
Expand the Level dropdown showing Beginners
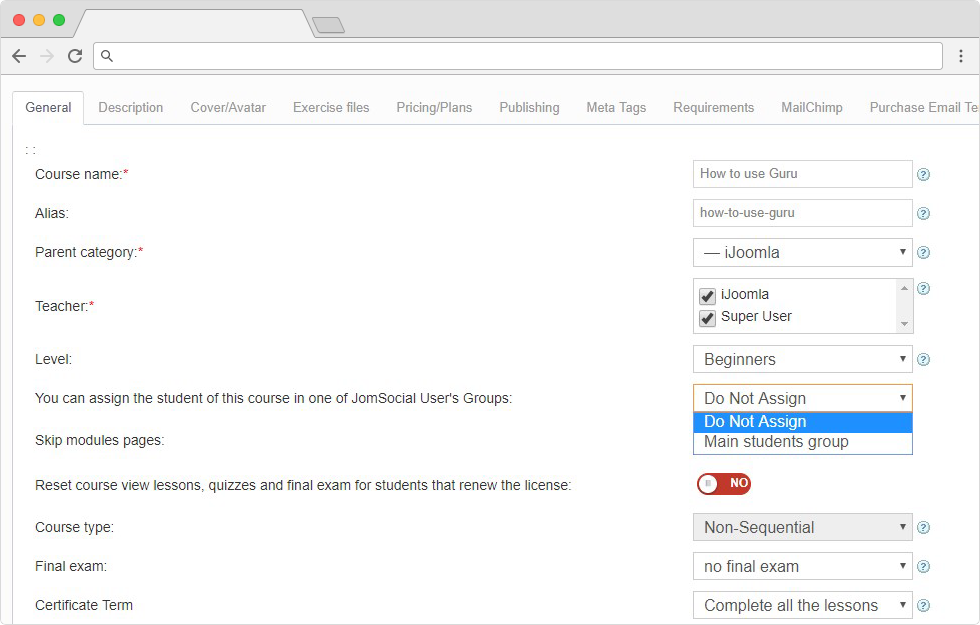pos(802,360)
